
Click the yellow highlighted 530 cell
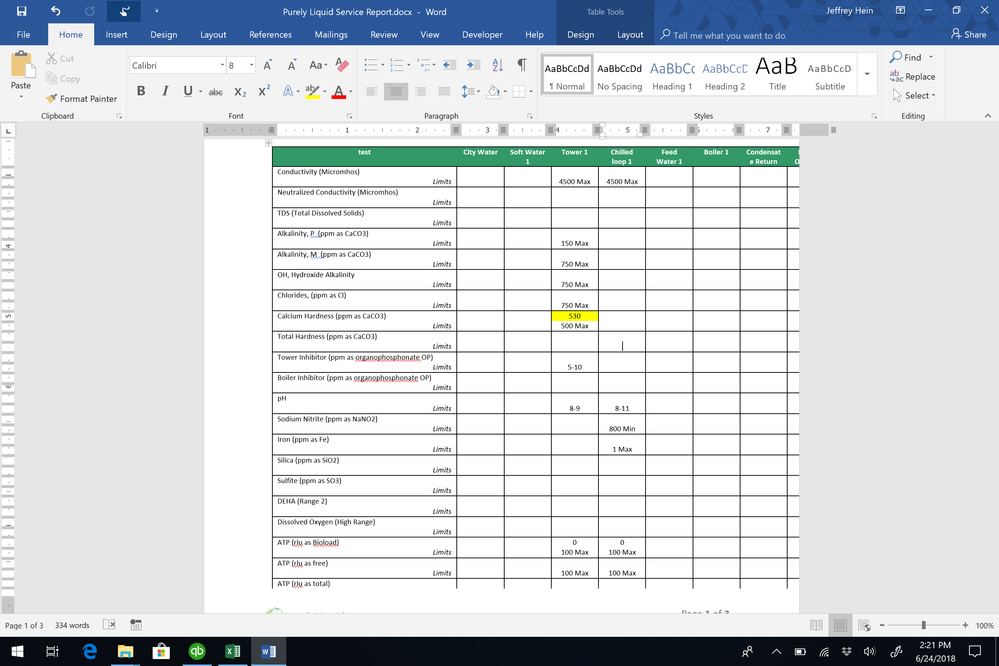574,315
